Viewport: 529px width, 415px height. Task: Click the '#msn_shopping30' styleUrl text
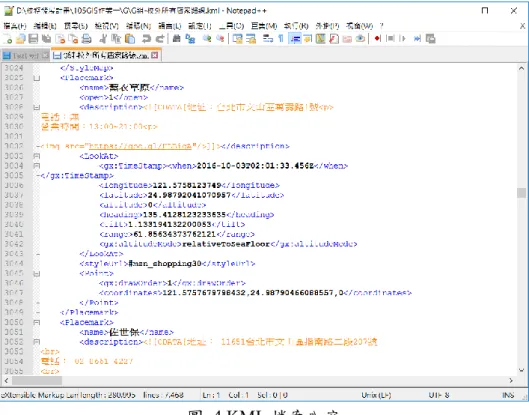point(165,264)
